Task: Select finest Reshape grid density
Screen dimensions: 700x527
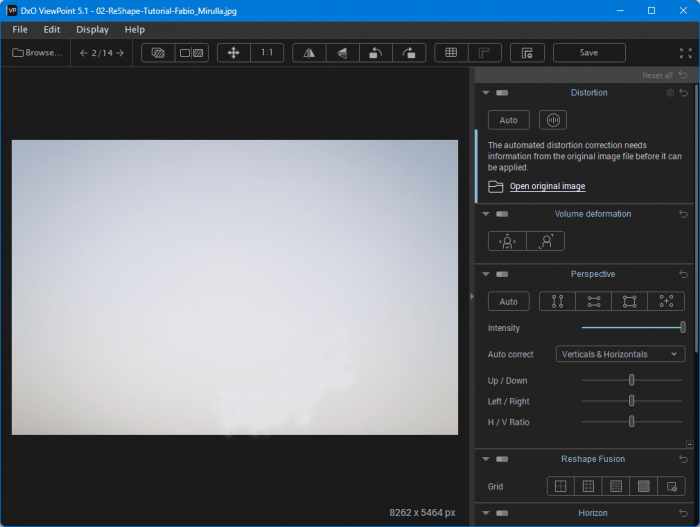Action: (644, 486)
